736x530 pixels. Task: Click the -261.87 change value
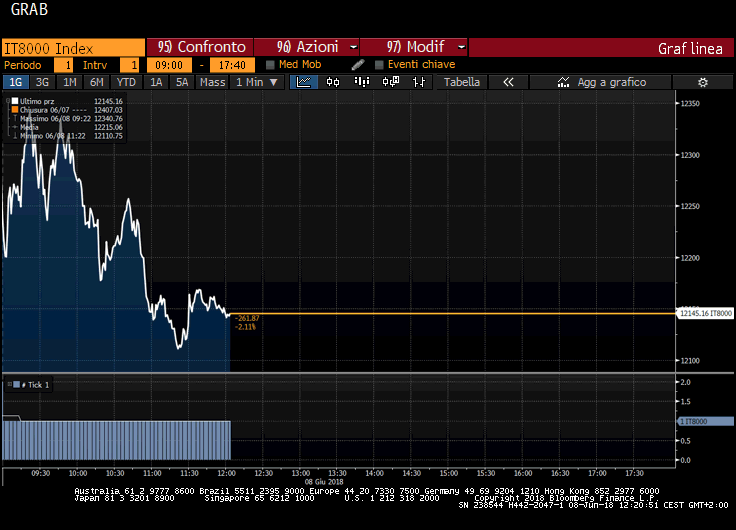click(247, 318)
